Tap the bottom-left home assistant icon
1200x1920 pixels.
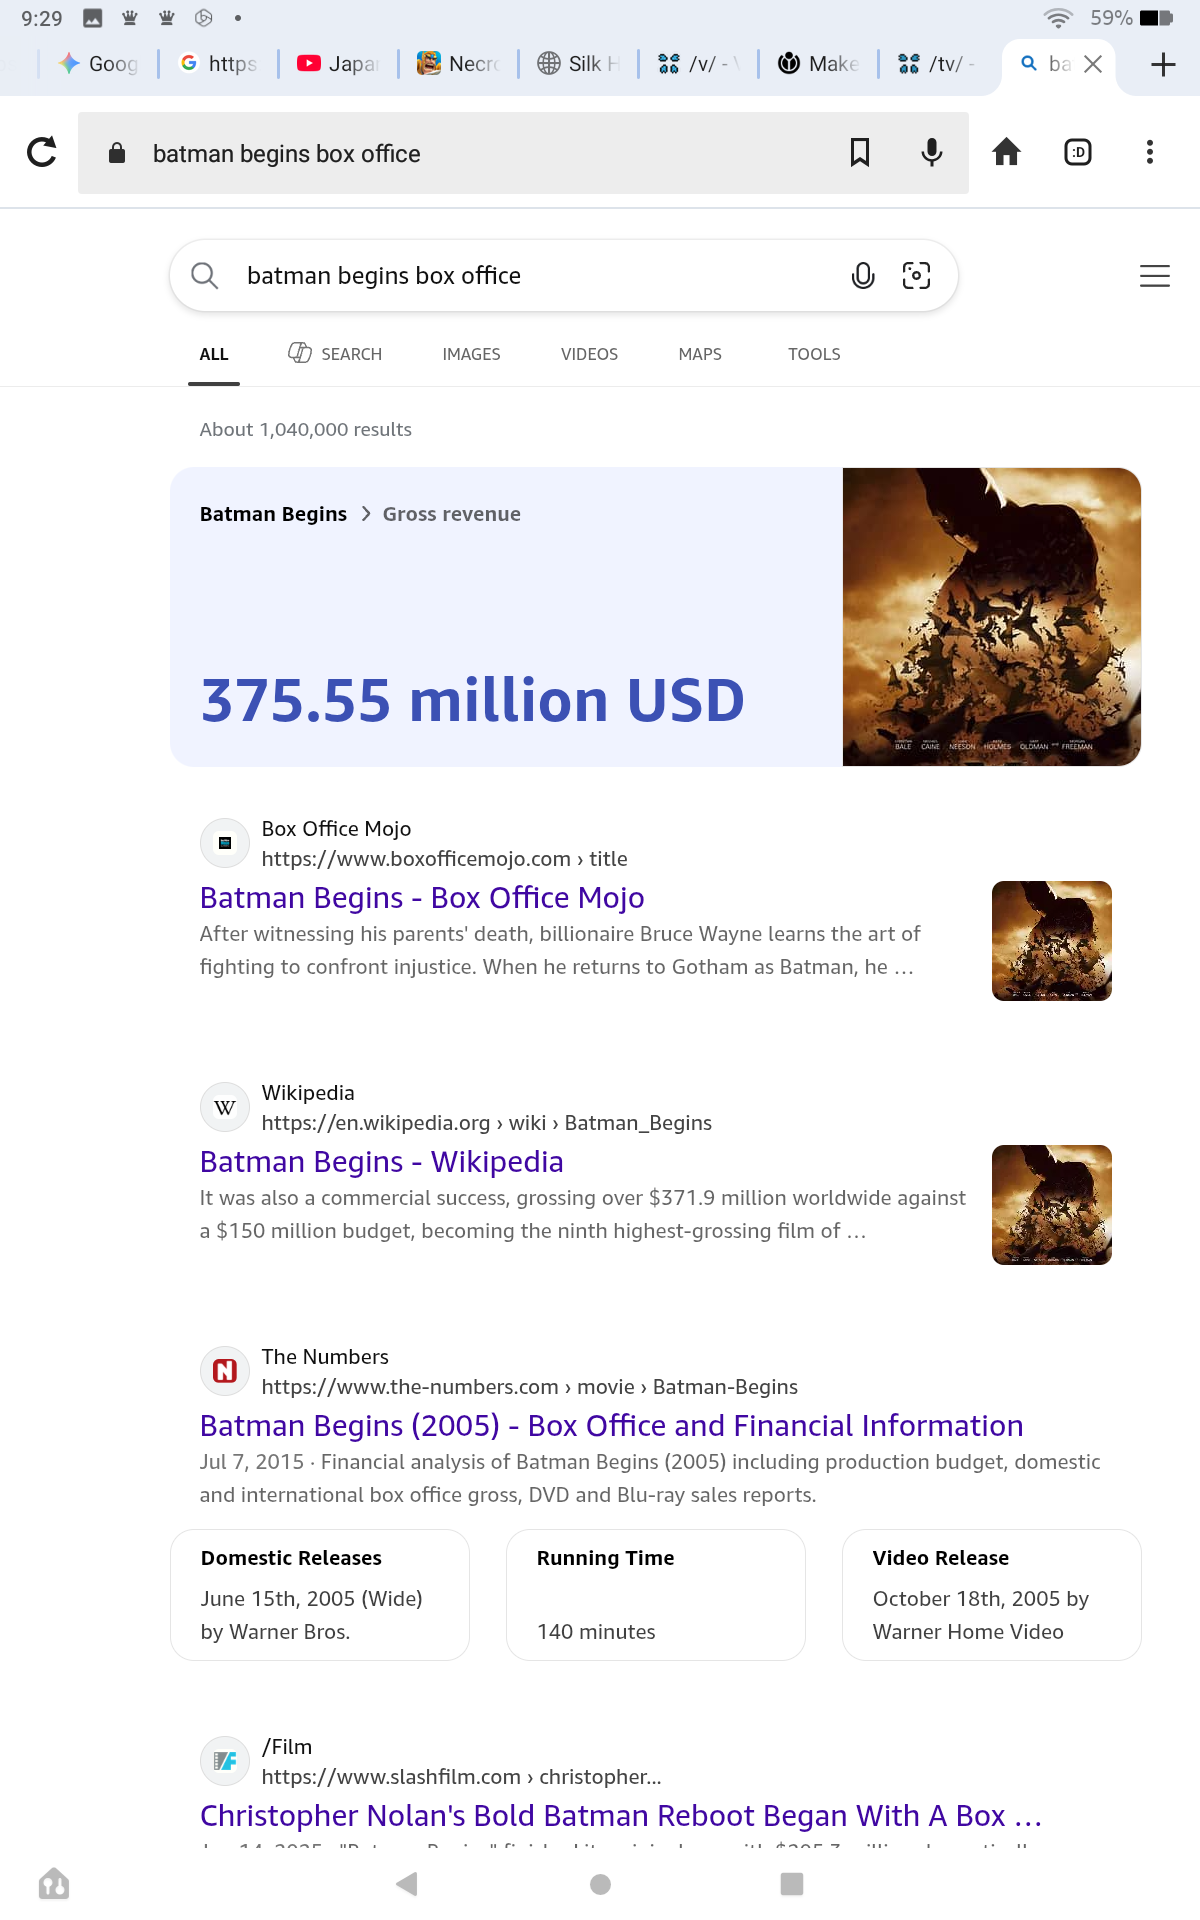[54, 1884]
